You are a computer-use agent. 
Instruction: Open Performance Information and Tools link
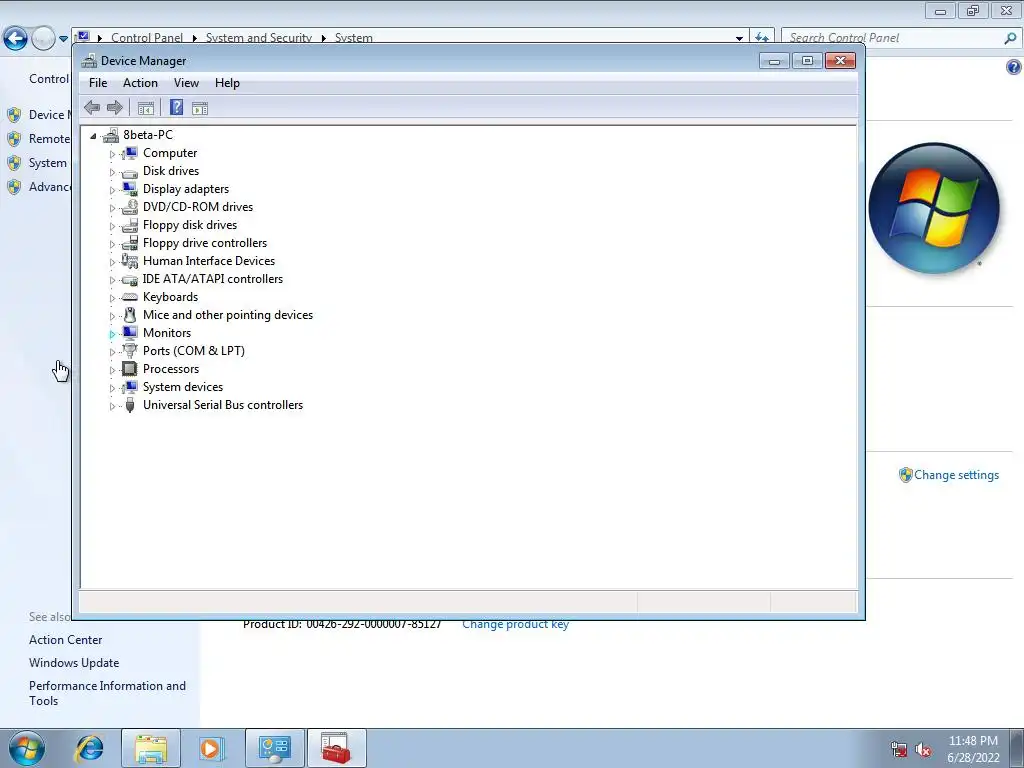[107, 693]
